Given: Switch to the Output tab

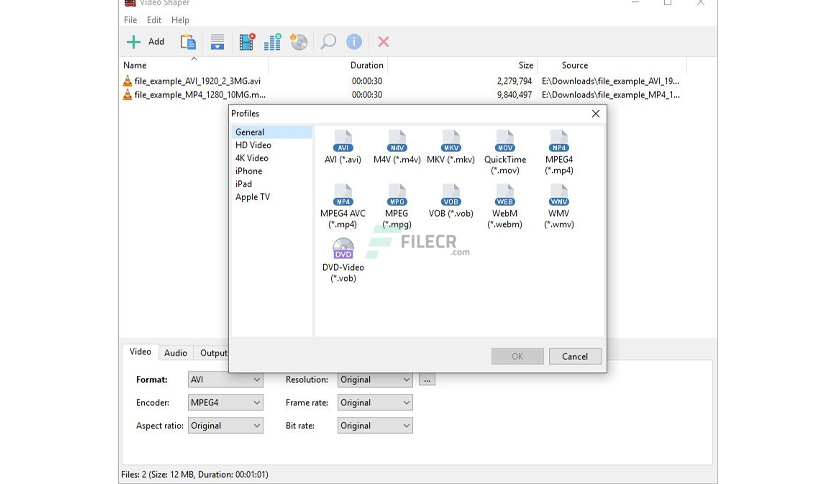Looking at the screenshot, I should click(213, 353).
